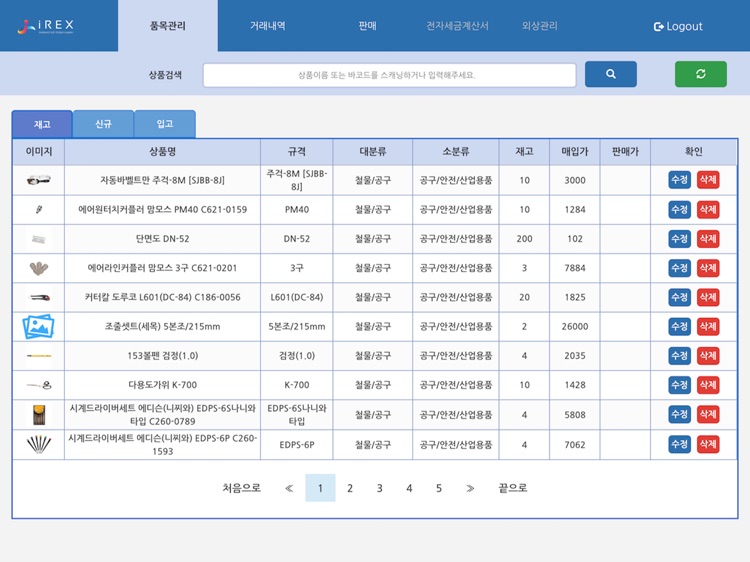Click 삭제 for 자동바벨트만 주걱-8M row
Screen dimensions: 750x562
click(x=708, y=180)
